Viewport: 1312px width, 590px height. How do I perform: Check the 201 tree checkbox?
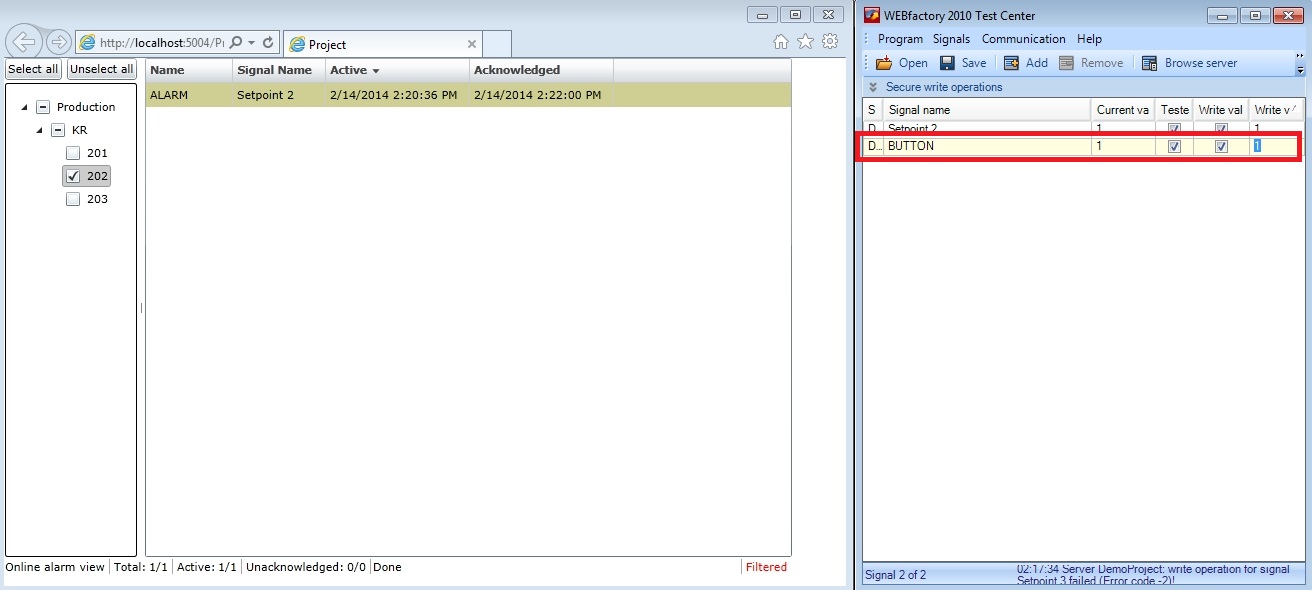pyautogui.click(x=73, y=153)
